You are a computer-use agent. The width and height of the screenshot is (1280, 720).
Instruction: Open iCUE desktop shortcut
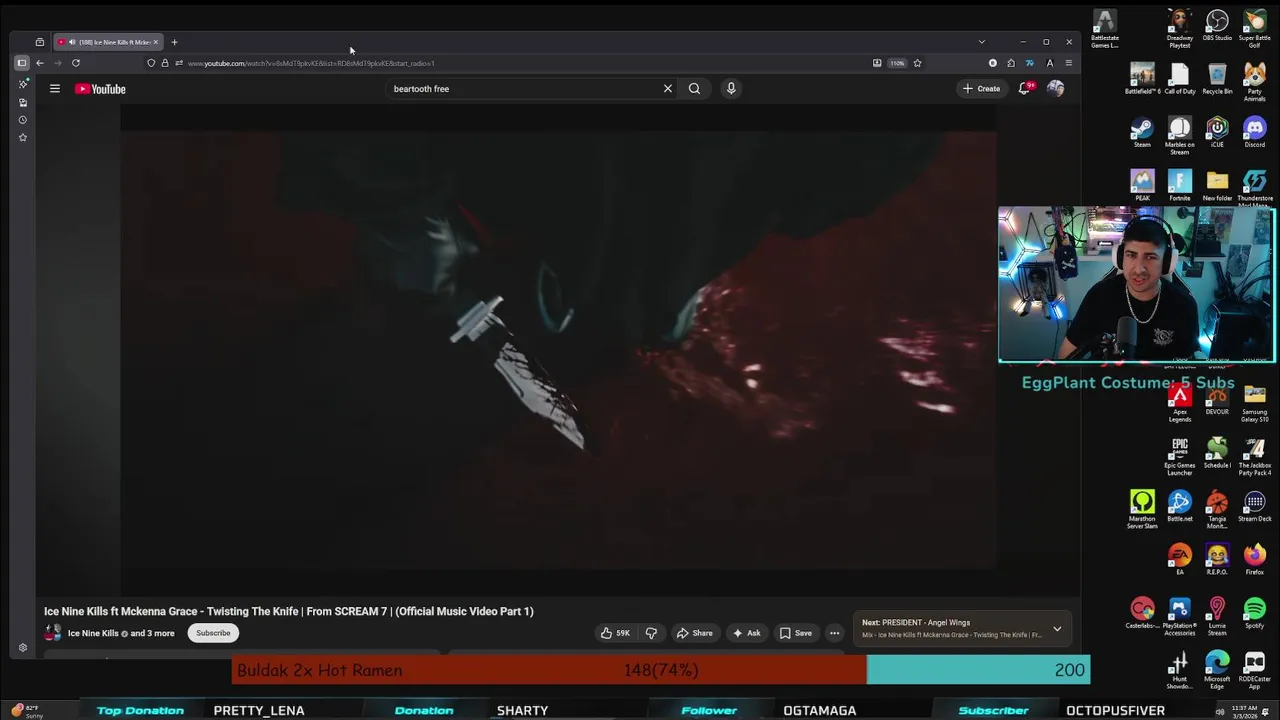click(1217, 133)
